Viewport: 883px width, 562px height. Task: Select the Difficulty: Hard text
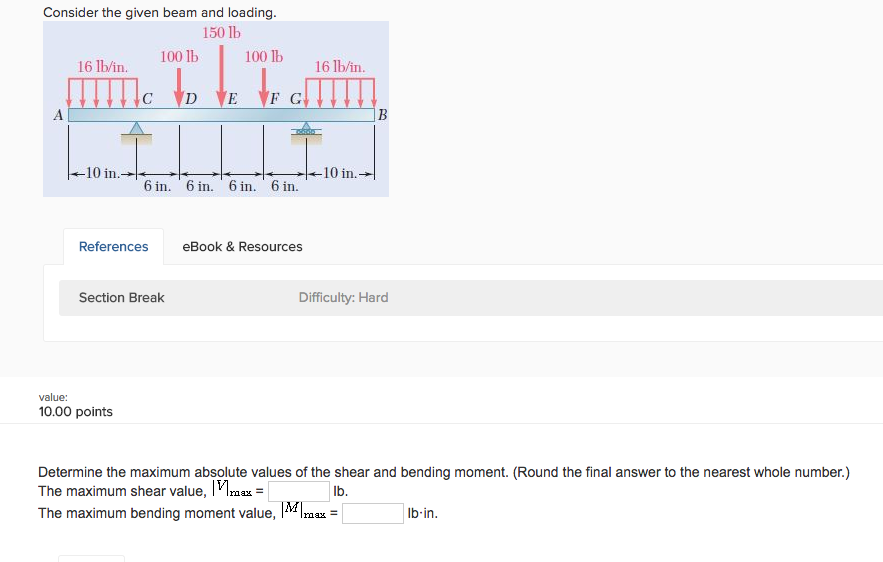(343, 298)
